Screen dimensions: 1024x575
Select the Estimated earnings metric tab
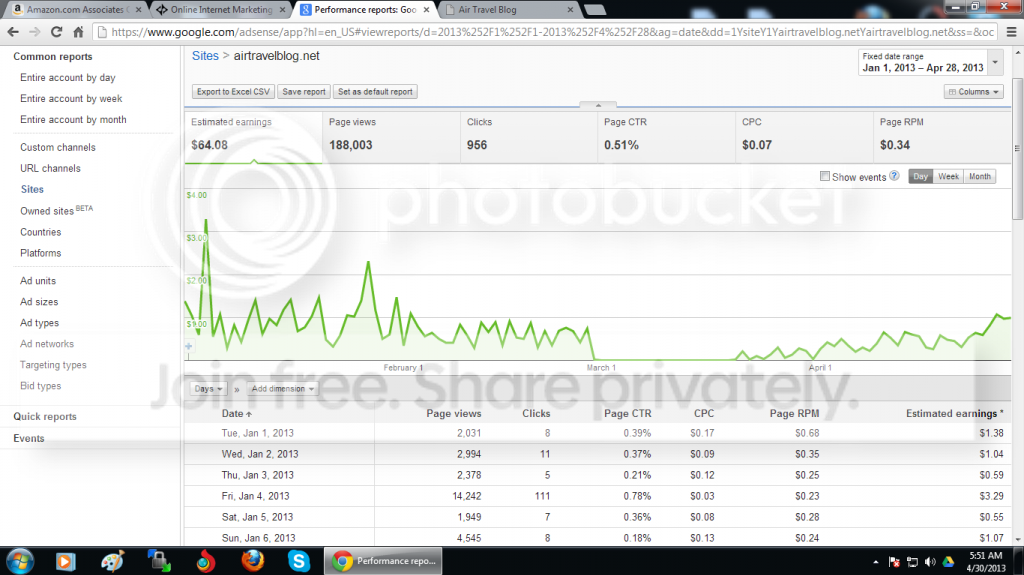pos(253,136)
